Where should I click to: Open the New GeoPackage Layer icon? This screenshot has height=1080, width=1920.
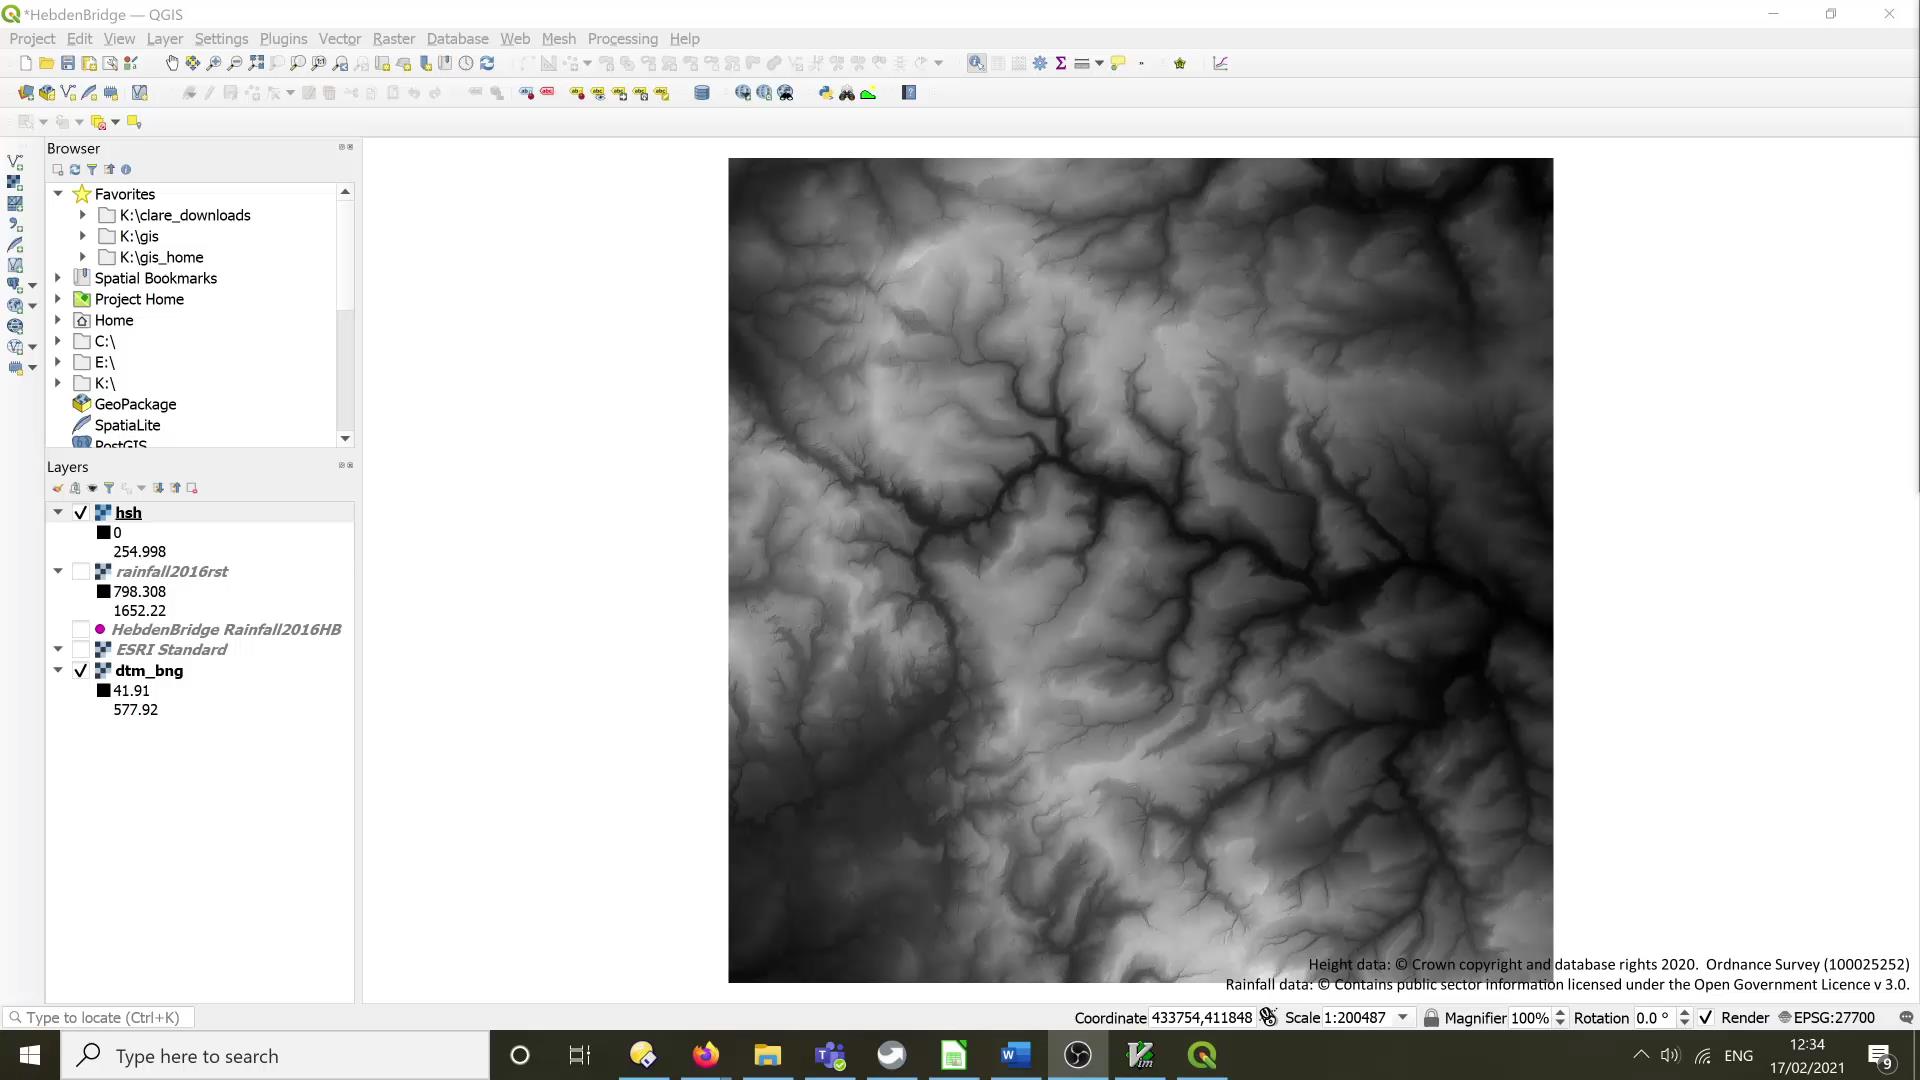click(x=46, y=92)
